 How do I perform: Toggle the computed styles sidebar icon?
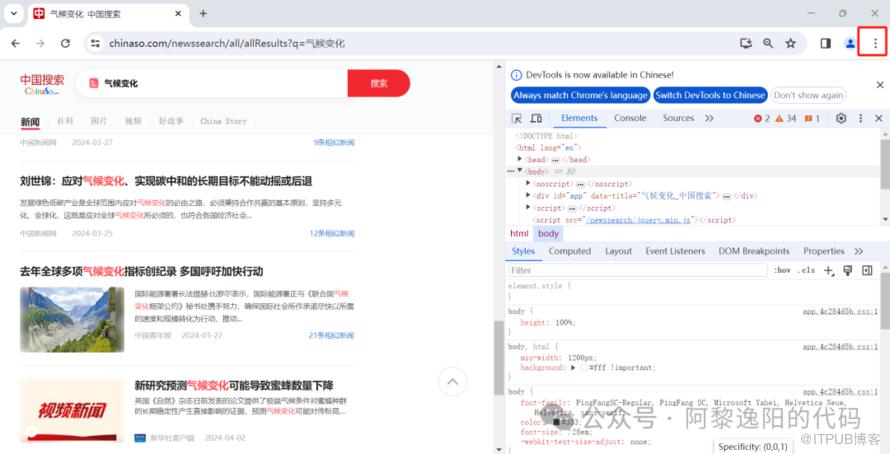(x=867, y=270)
